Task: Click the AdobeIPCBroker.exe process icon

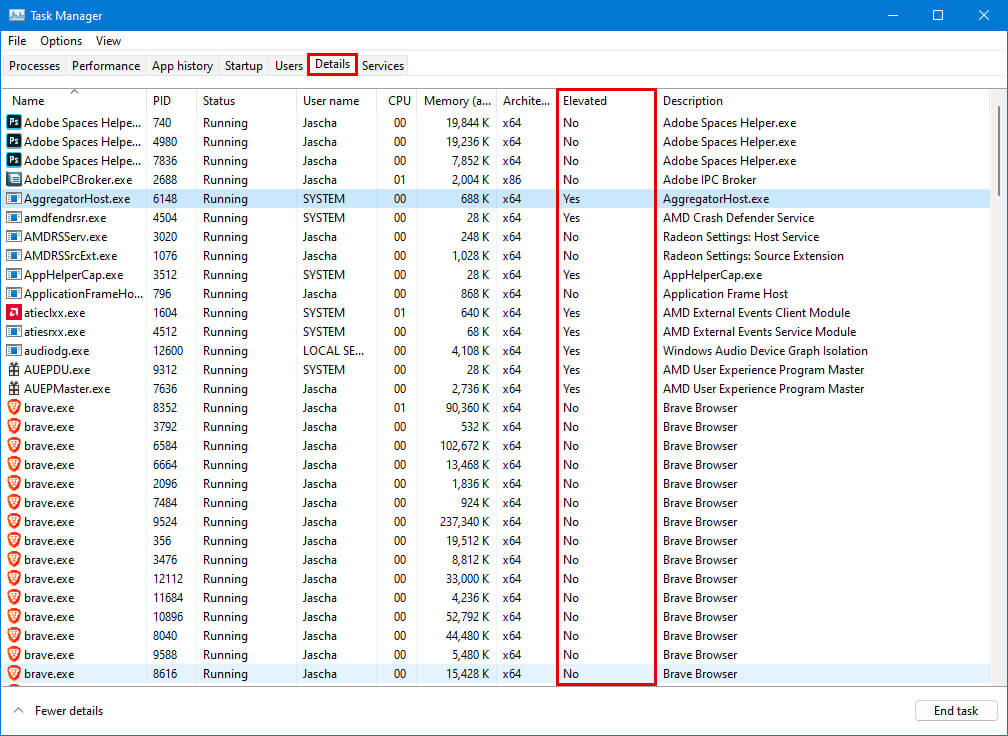Action: [x=14, y=179]
